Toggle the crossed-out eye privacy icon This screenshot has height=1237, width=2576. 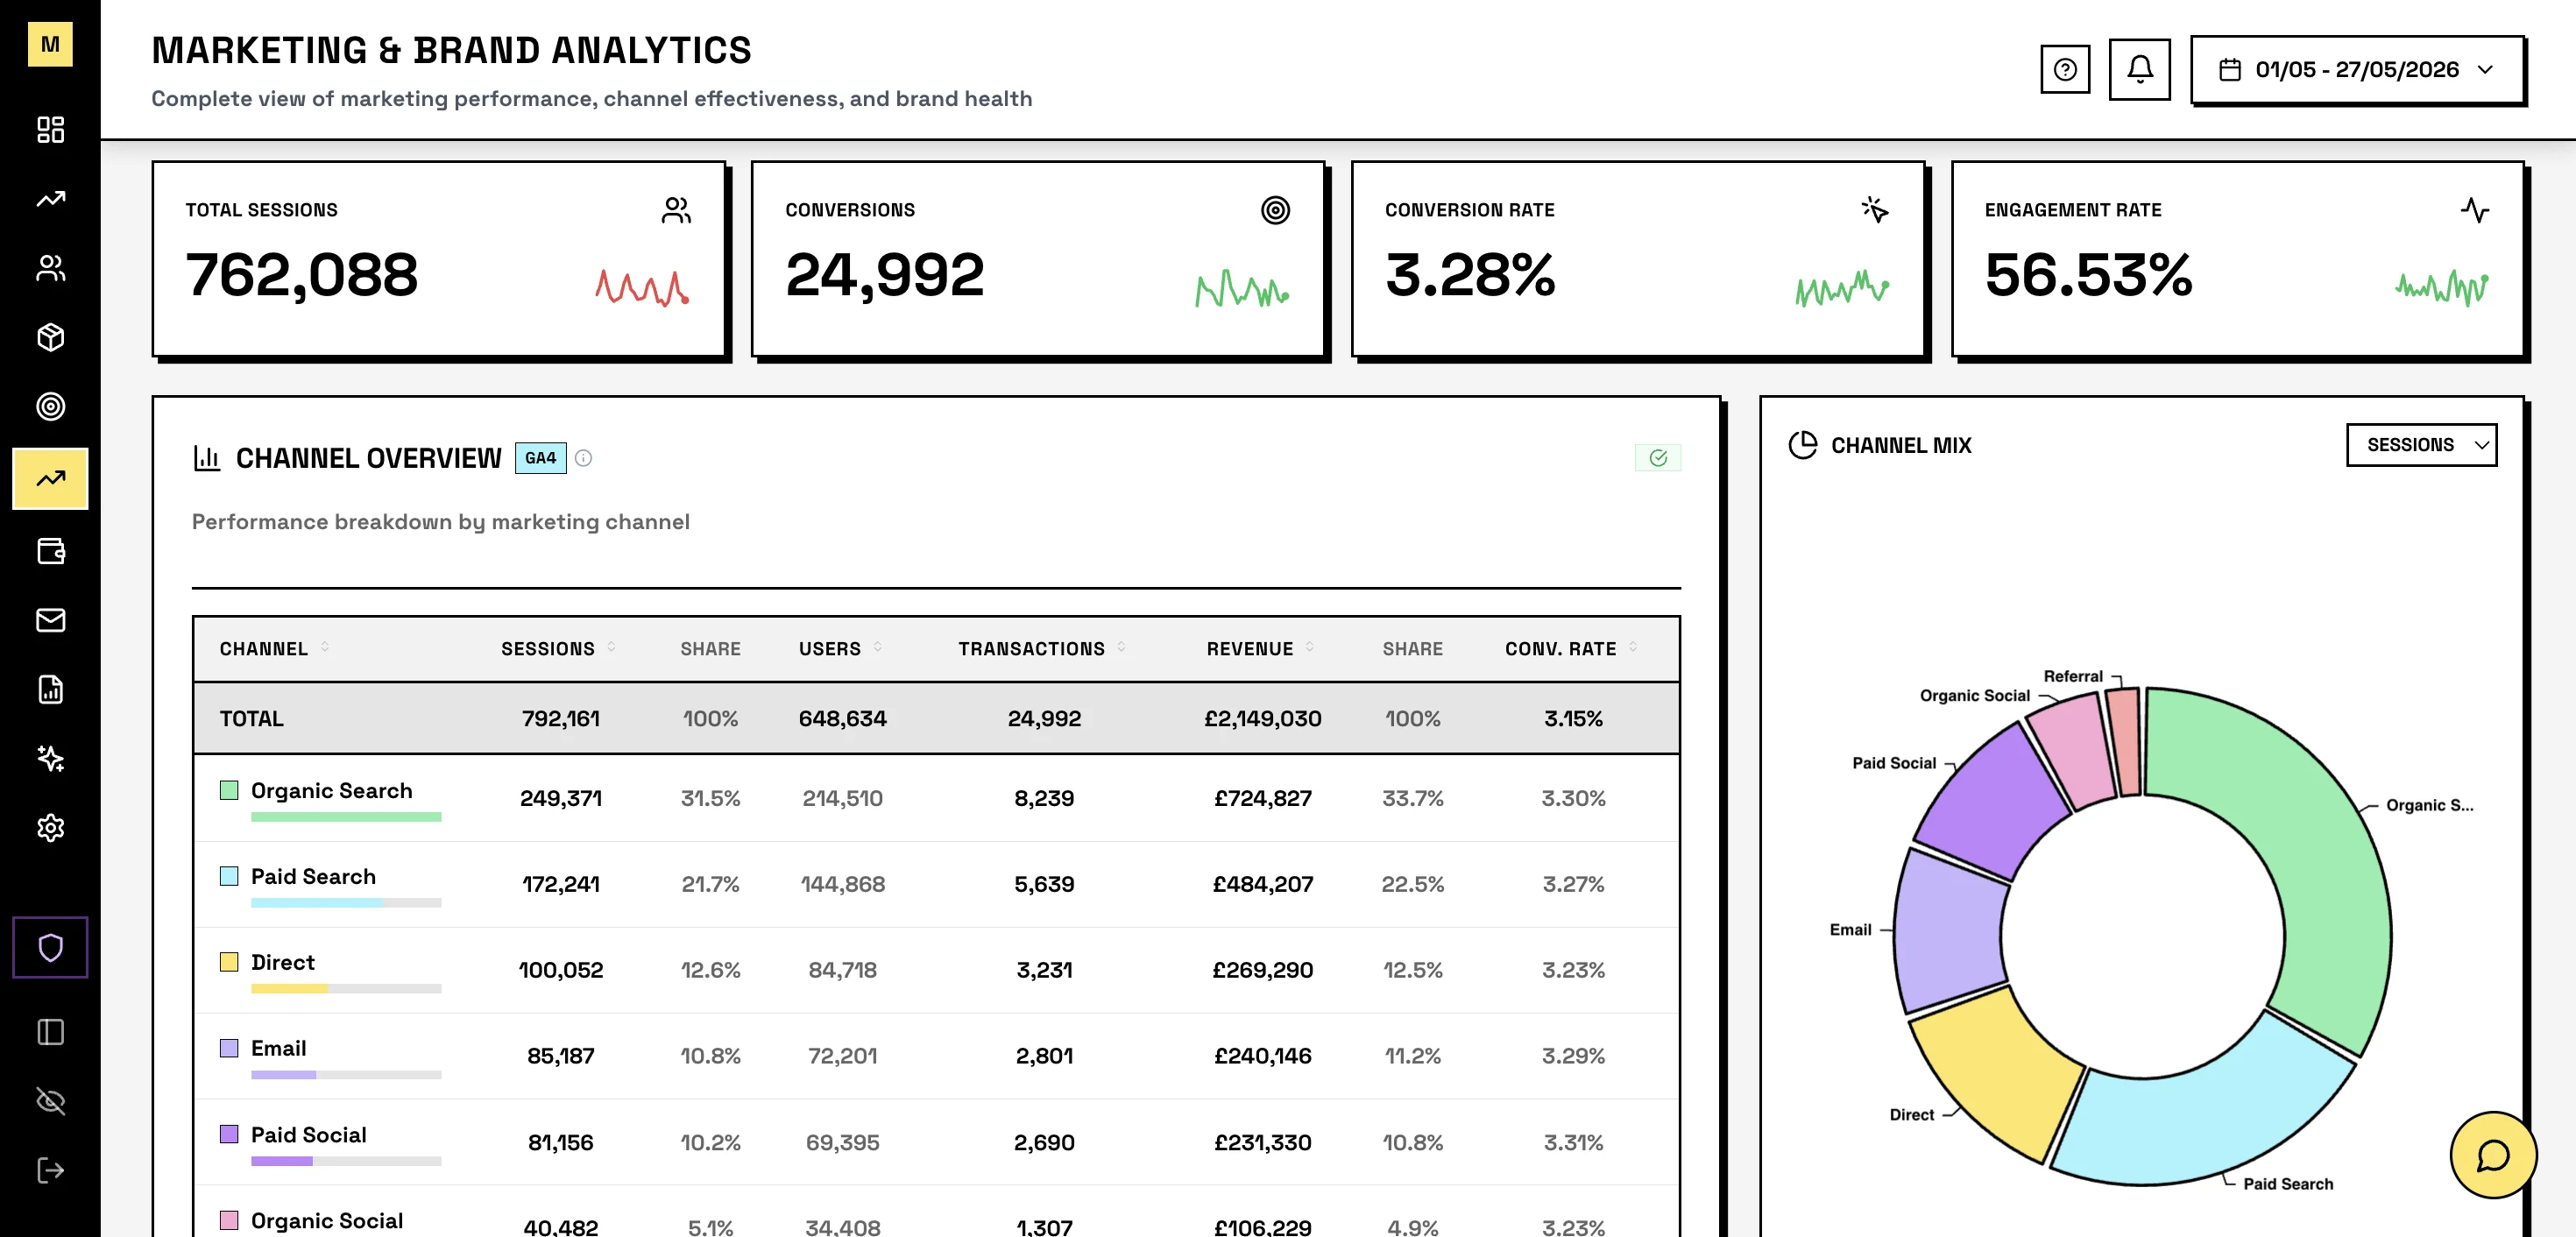[x=50, y=1101]
